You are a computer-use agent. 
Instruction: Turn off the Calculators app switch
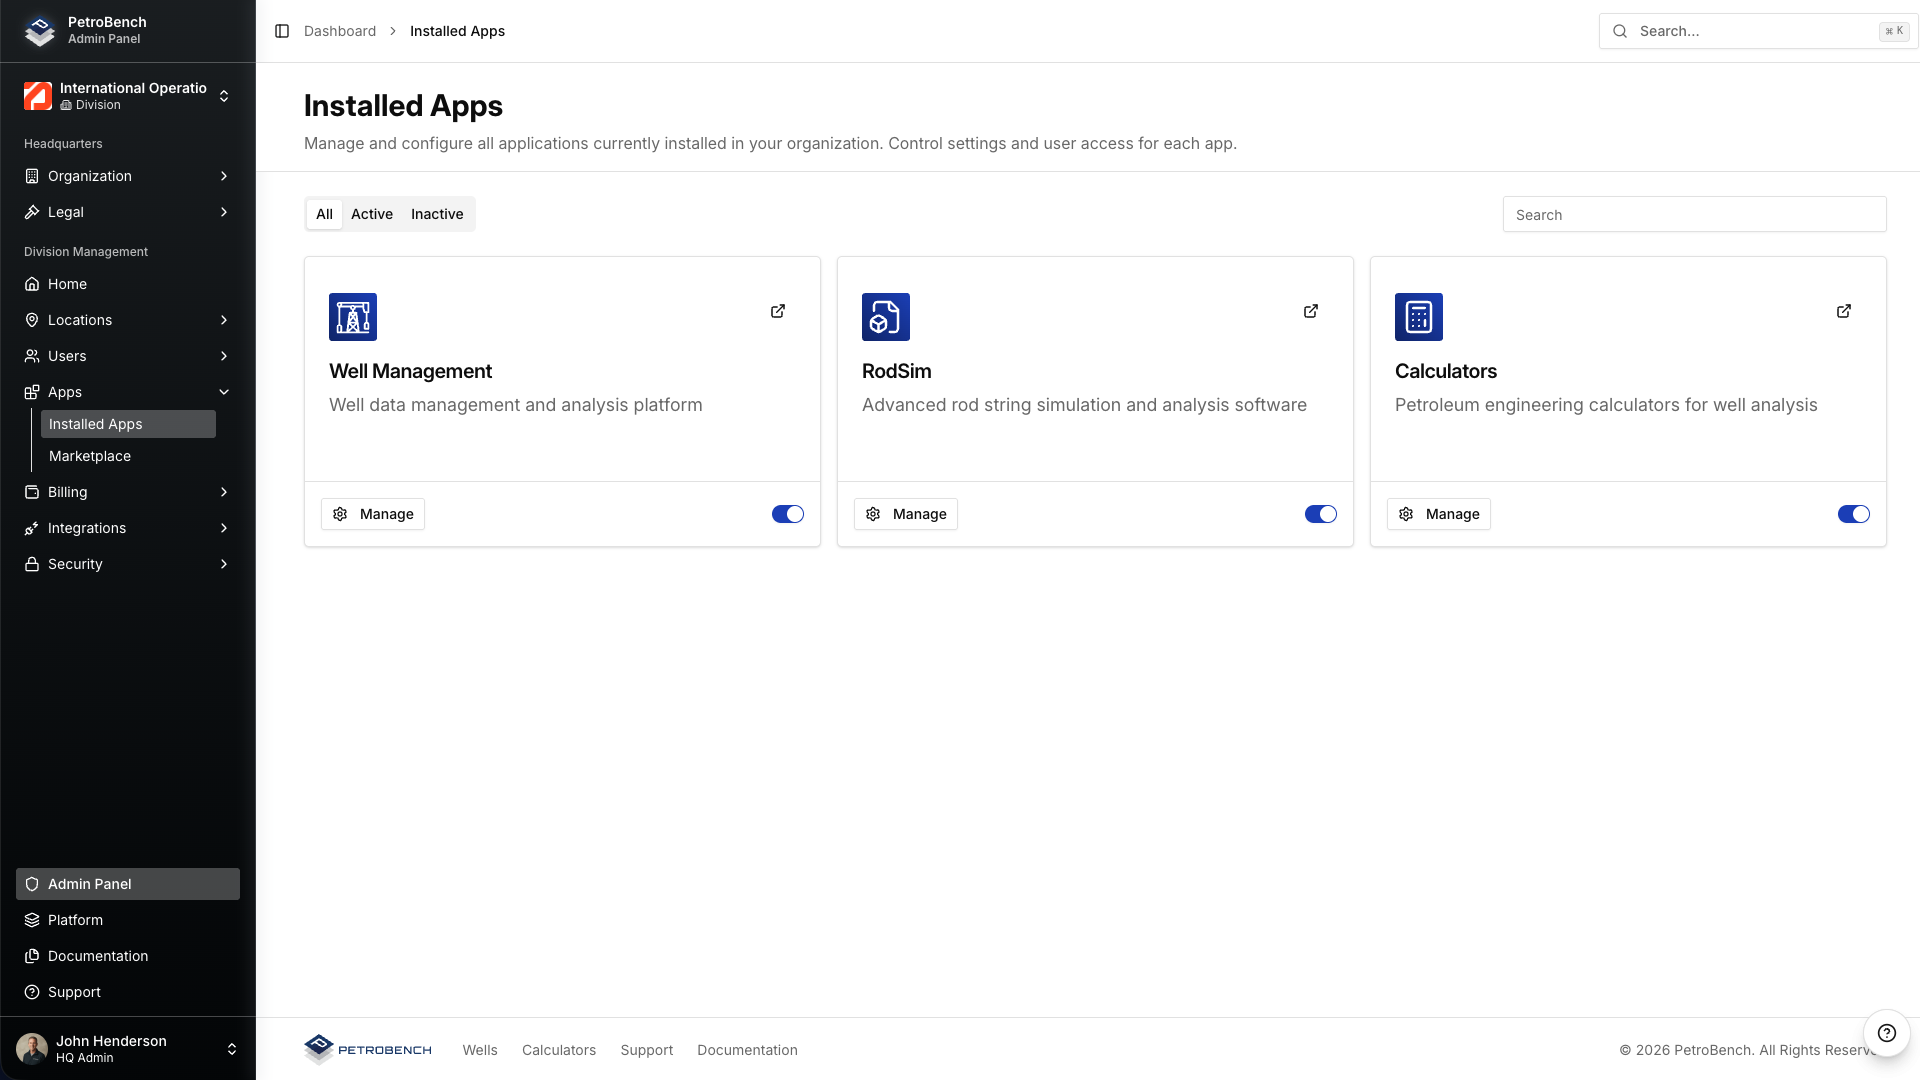pos(1854,513)
